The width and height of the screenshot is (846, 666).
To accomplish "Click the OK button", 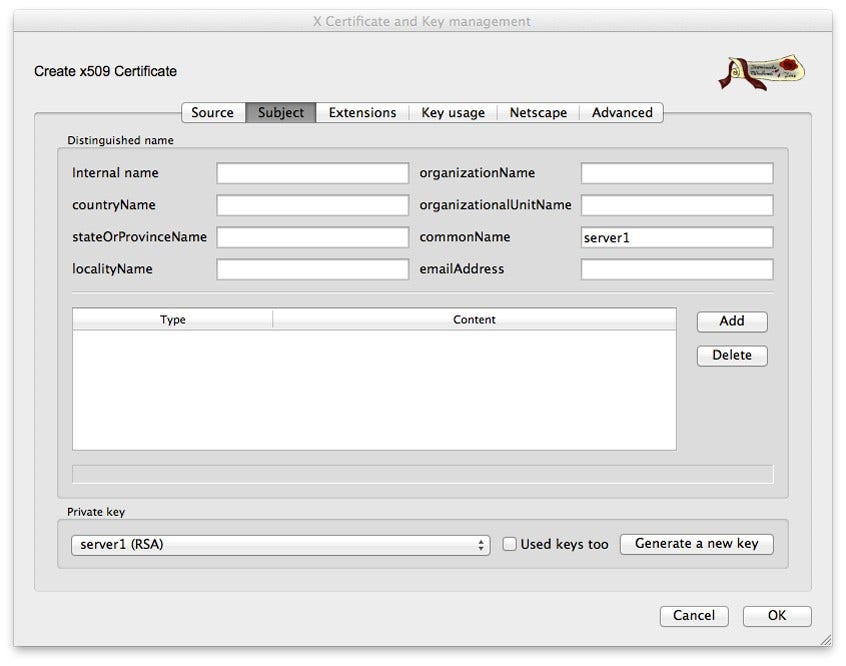I will [x=776, y=616].
